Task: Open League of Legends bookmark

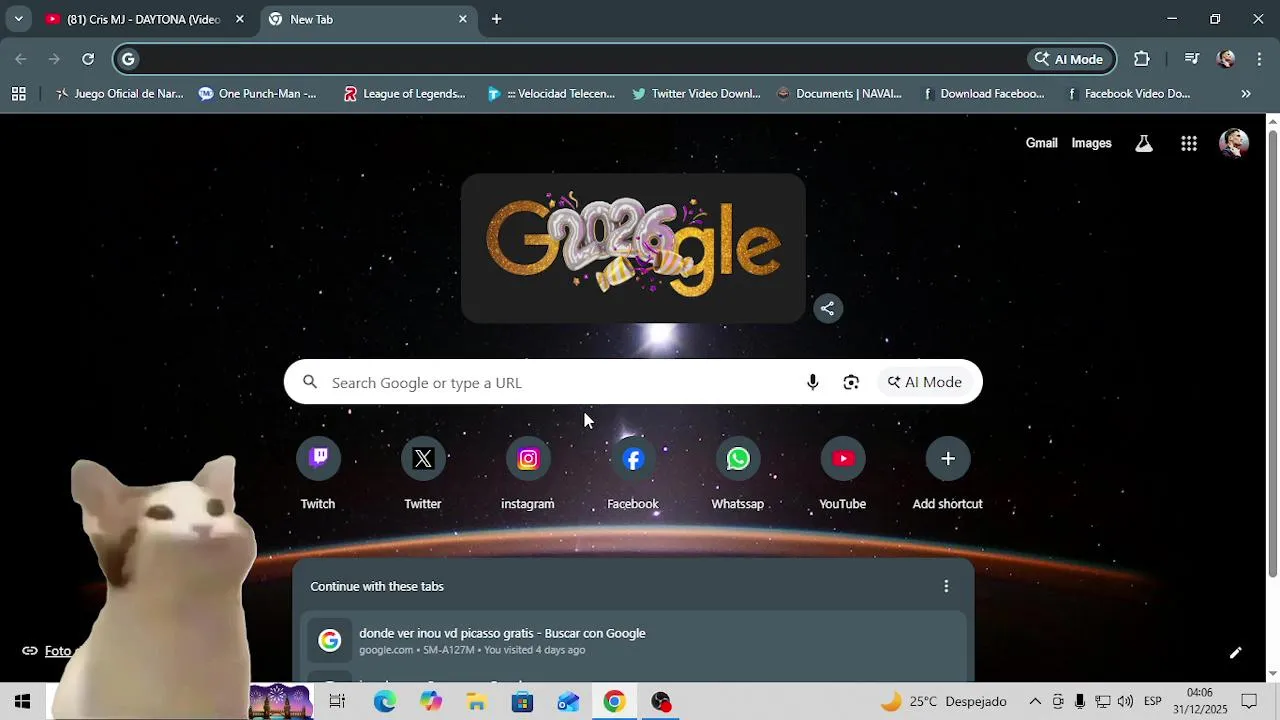Action: [x=404, y=94]
